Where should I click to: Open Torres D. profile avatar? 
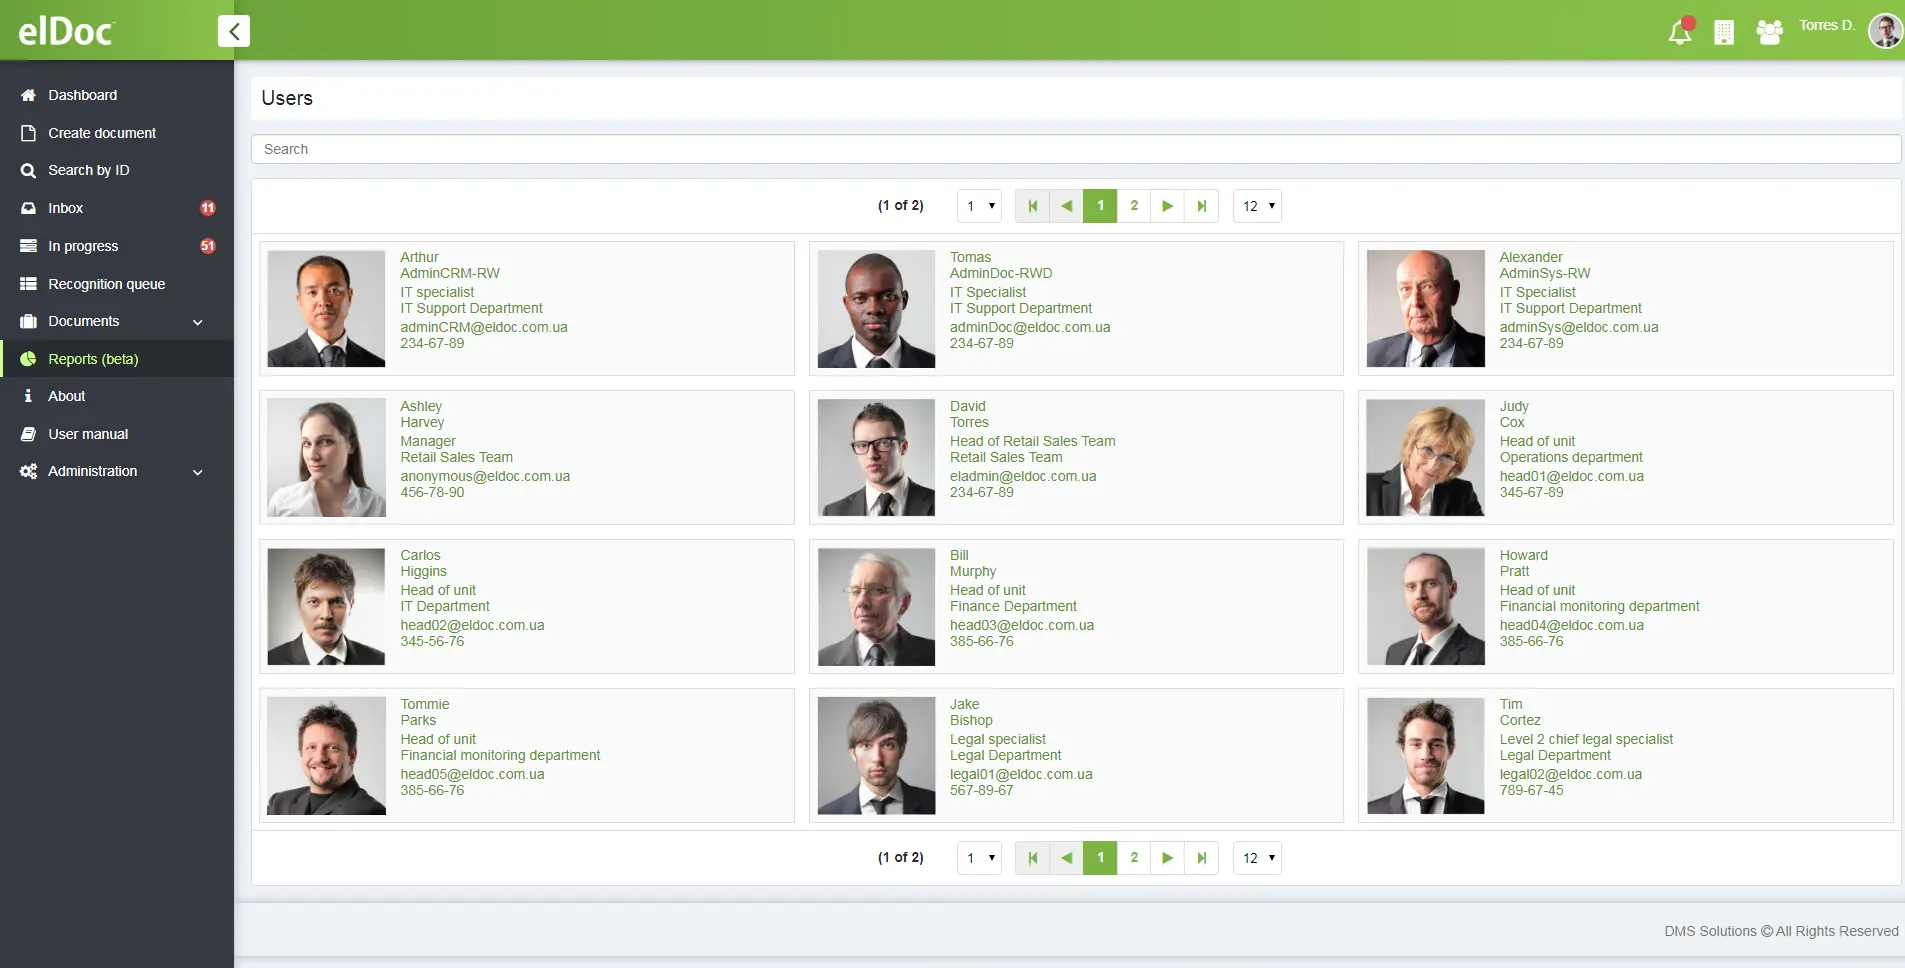click(x=1885, y=31)
